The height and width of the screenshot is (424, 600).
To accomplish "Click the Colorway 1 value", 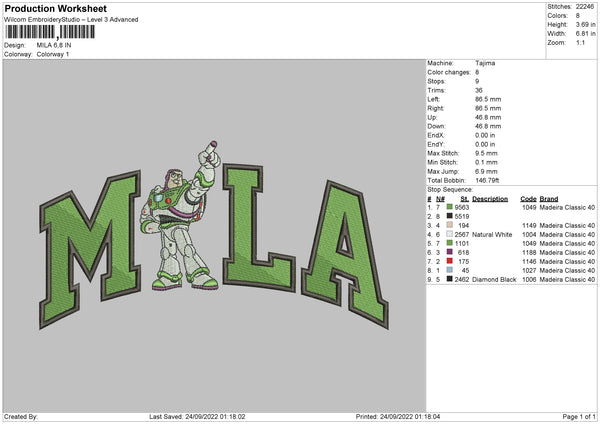I will click(53, 54).
